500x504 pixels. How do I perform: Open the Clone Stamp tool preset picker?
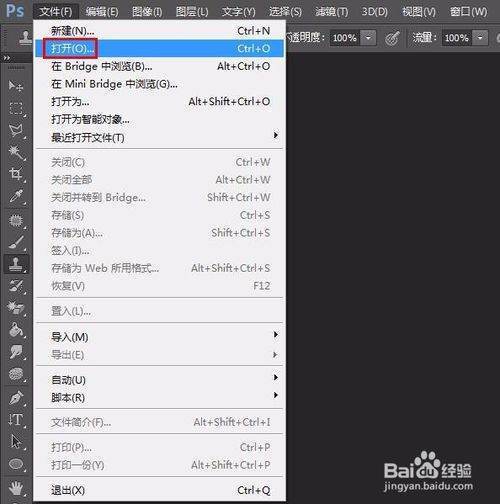[x=25, y=38]
